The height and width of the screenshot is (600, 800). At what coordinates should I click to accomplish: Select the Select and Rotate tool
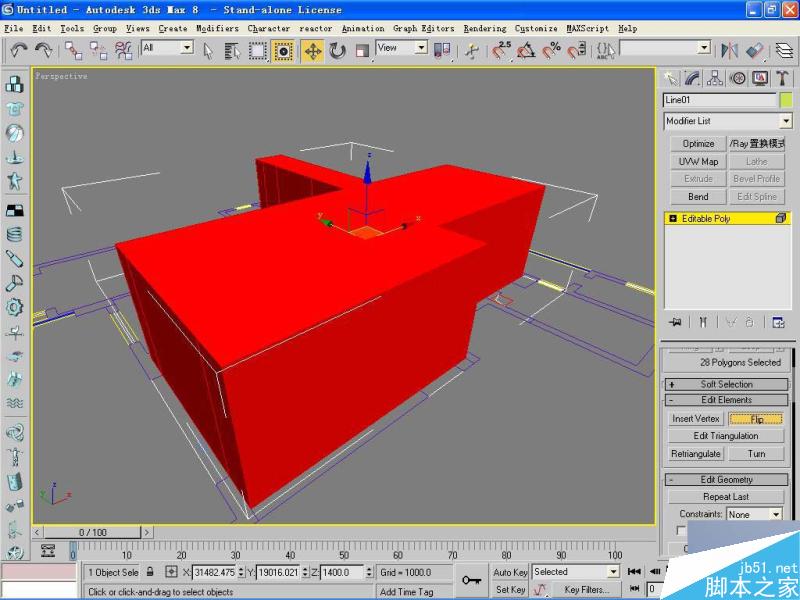coord(337,49)
